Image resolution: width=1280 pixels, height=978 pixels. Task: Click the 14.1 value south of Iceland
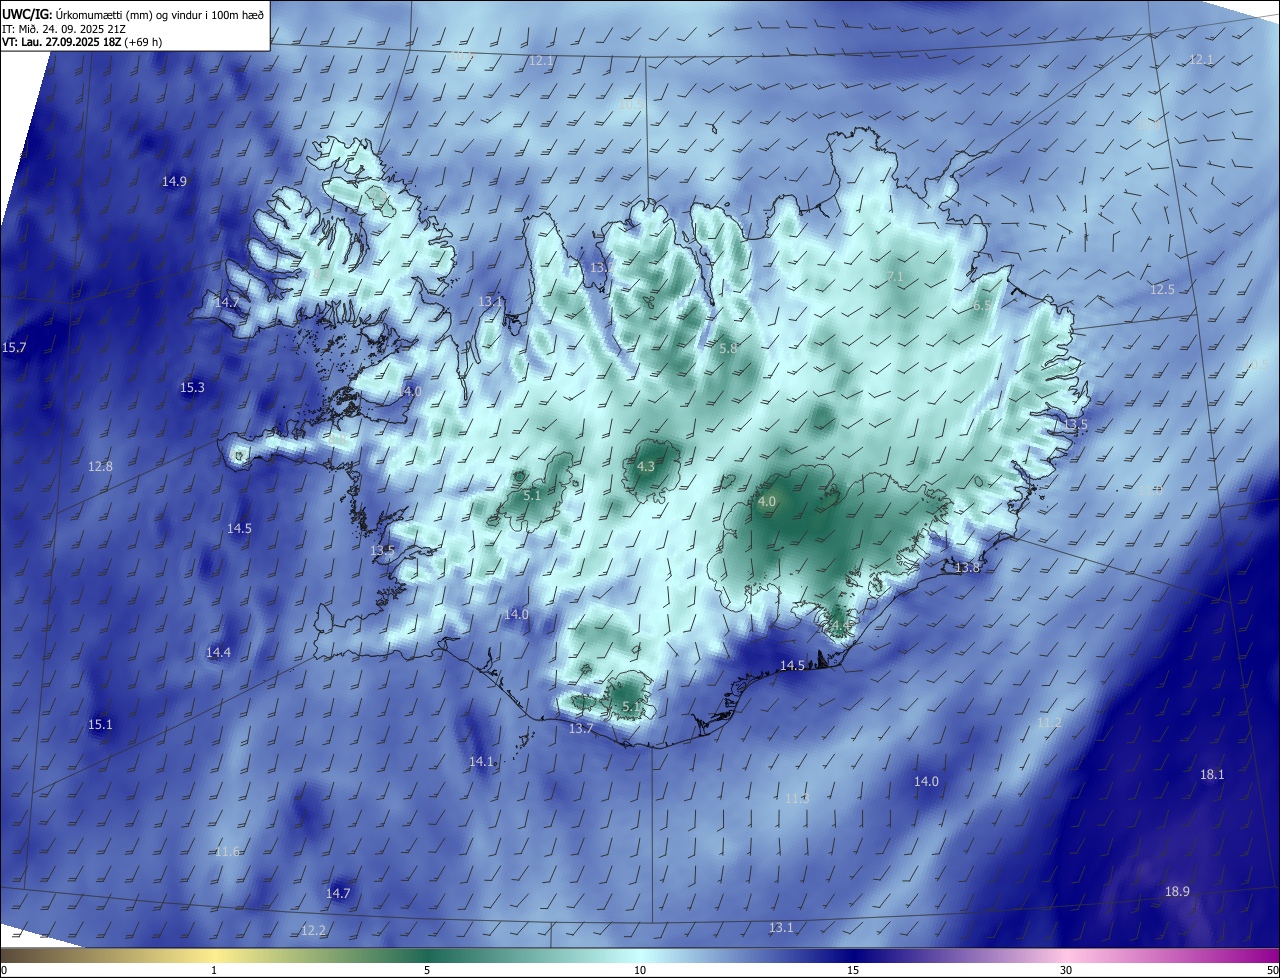pos(481,761)
